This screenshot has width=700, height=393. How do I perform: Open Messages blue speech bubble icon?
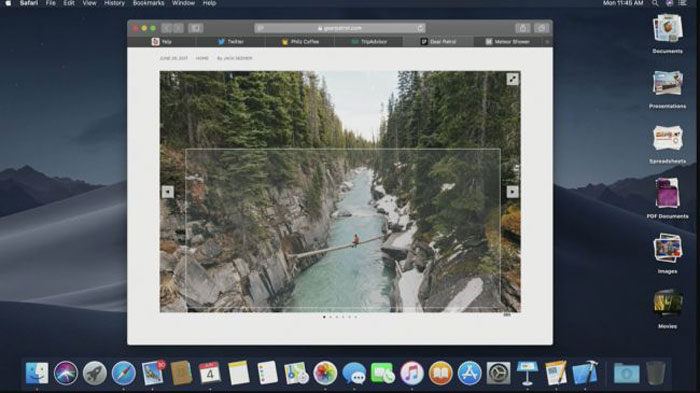(x=354, y=373)
